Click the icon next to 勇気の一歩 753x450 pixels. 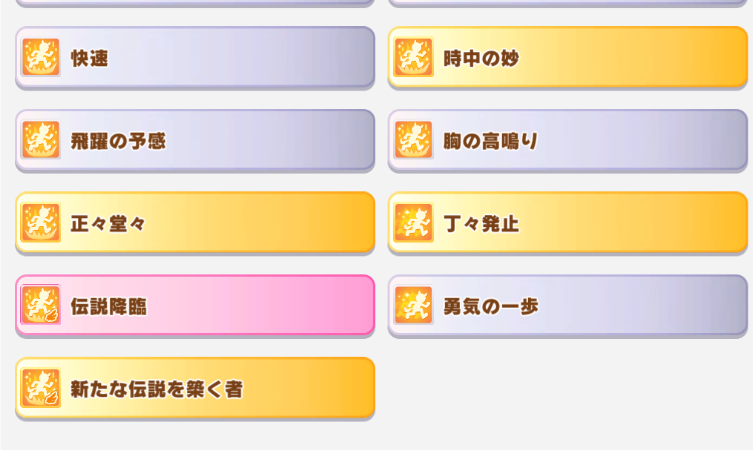click(413, 305)
